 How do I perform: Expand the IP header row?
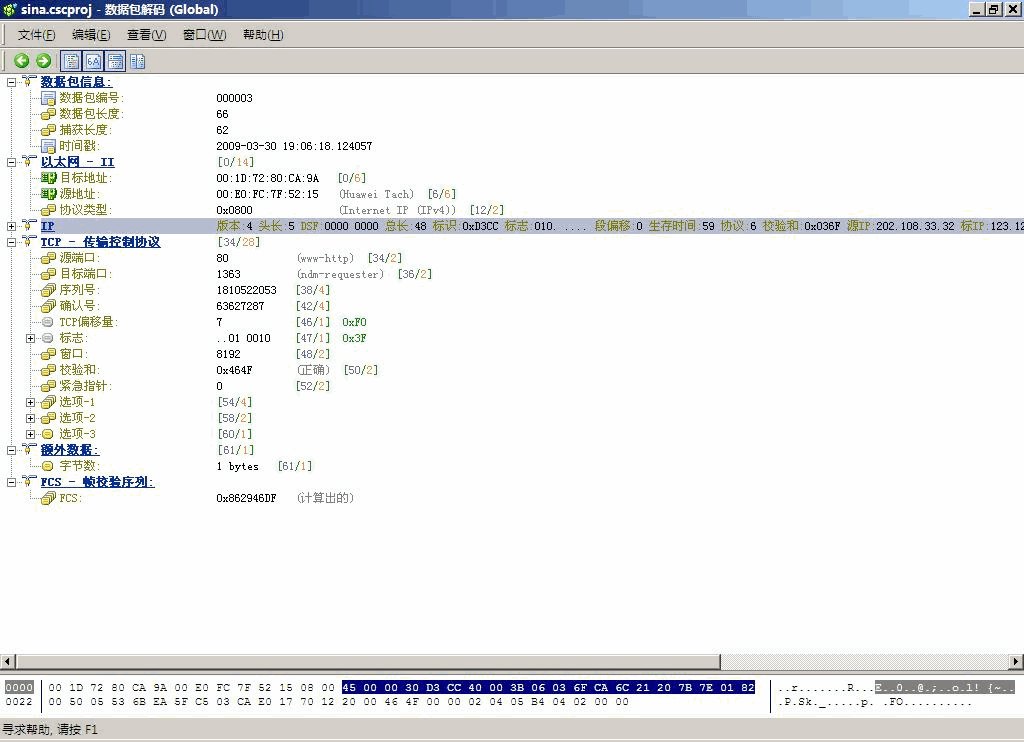(11, 226)
